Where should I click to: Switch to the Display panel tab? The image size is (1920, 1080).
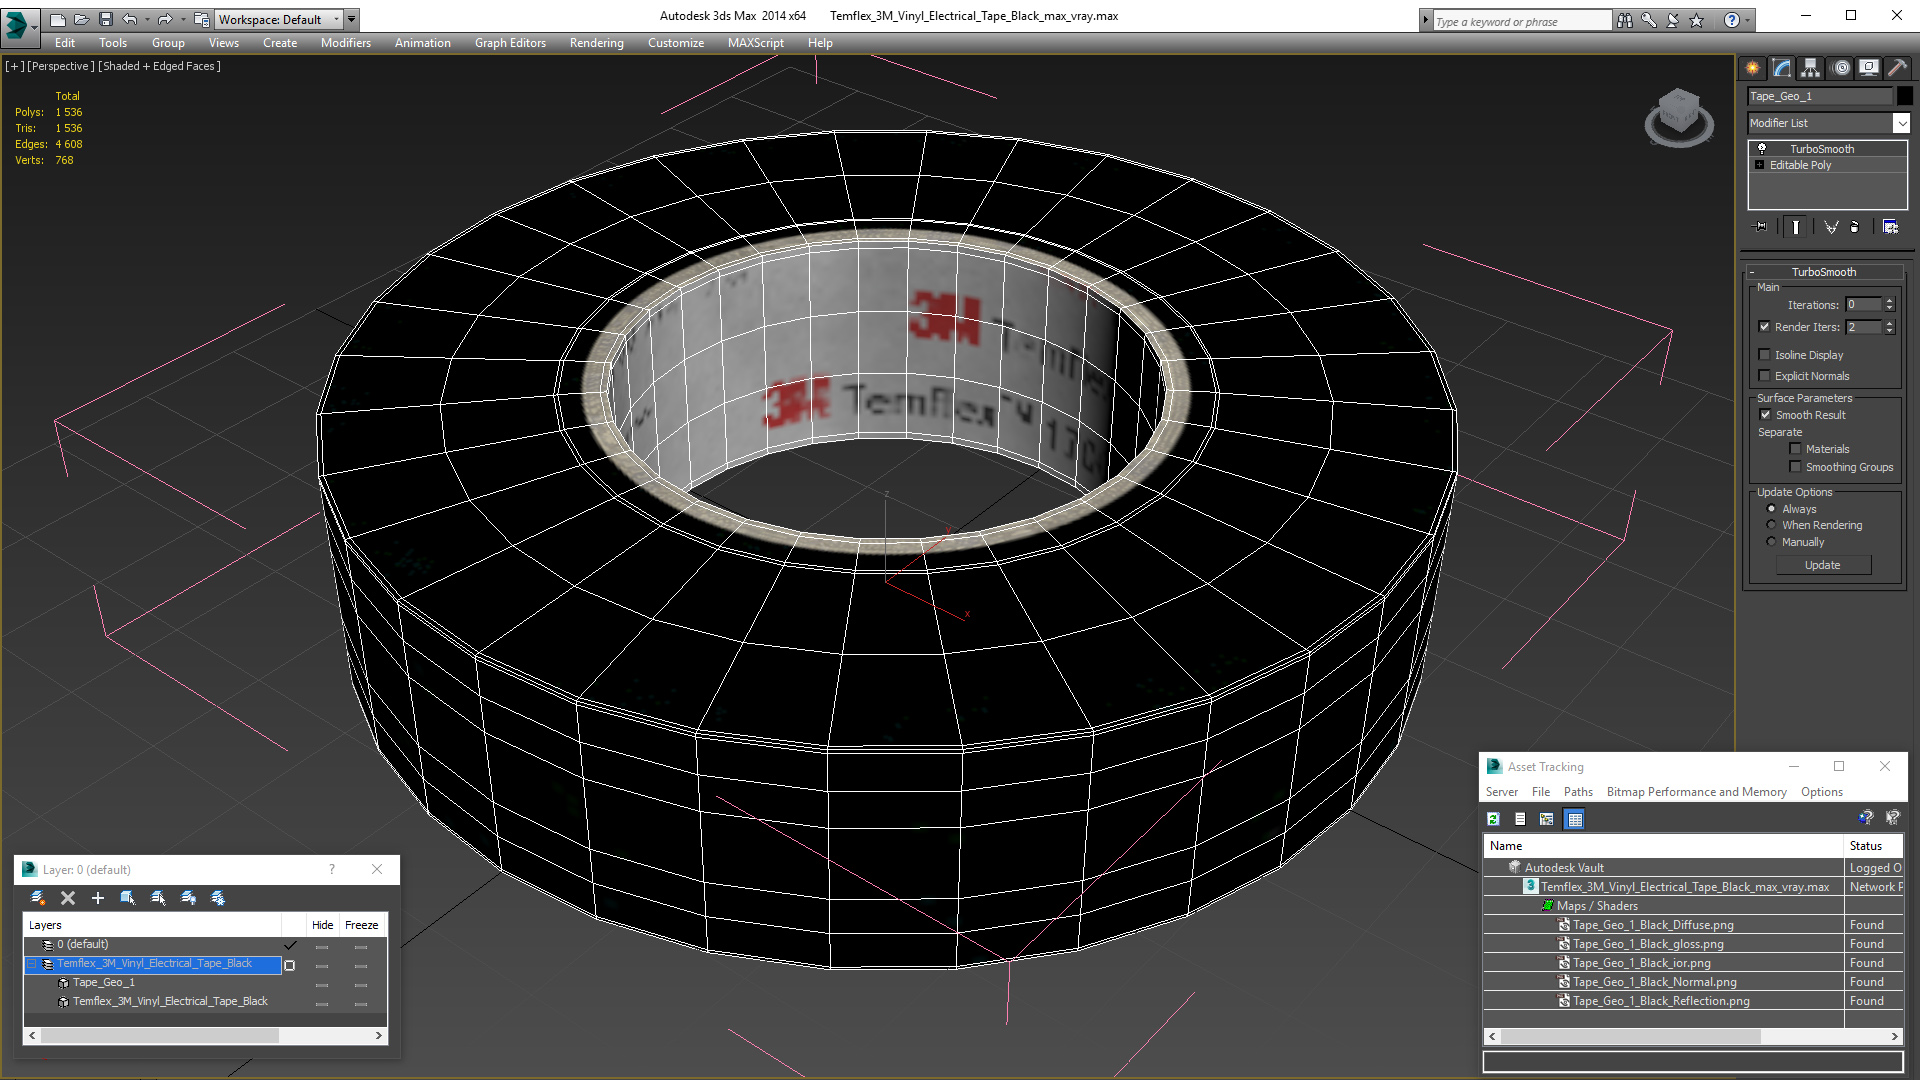point(1869,68)
